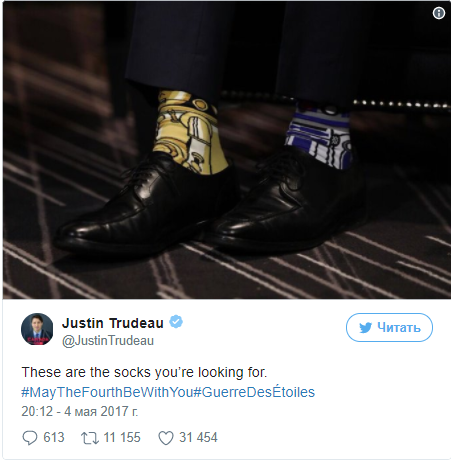Click the blue verified badge

tap(176, 322)
